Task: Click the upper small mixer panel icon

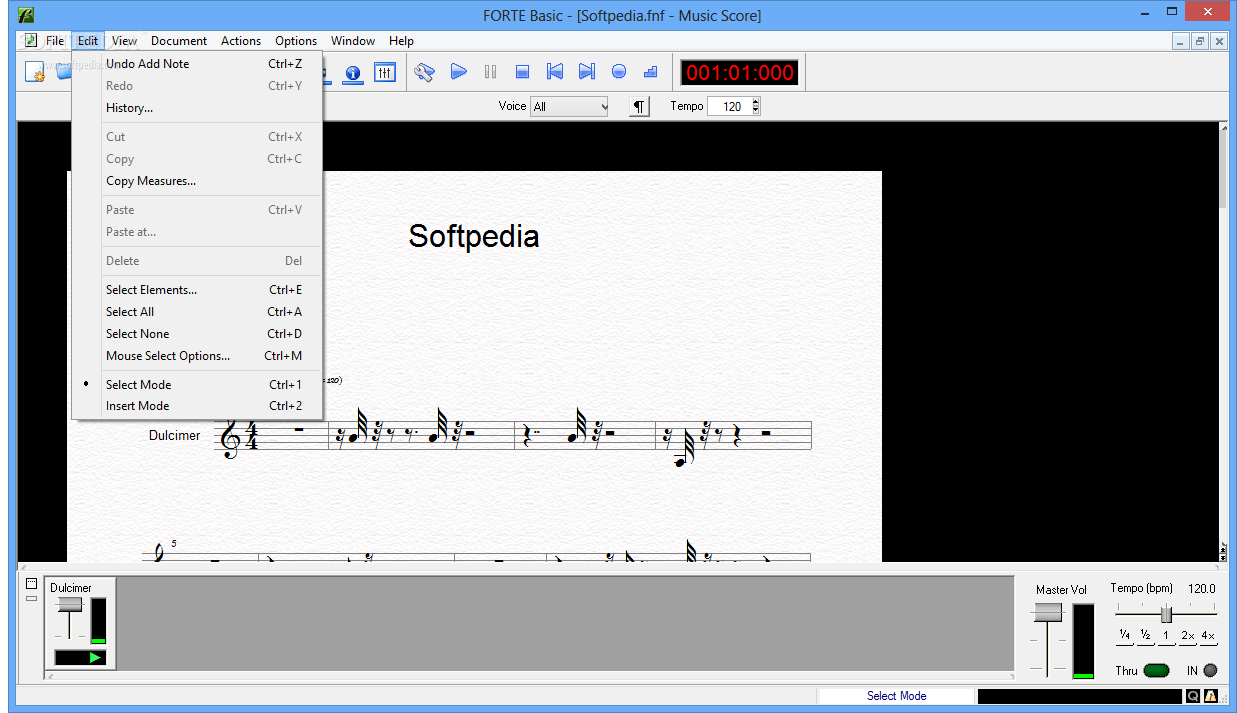Action: pos(31,583)
